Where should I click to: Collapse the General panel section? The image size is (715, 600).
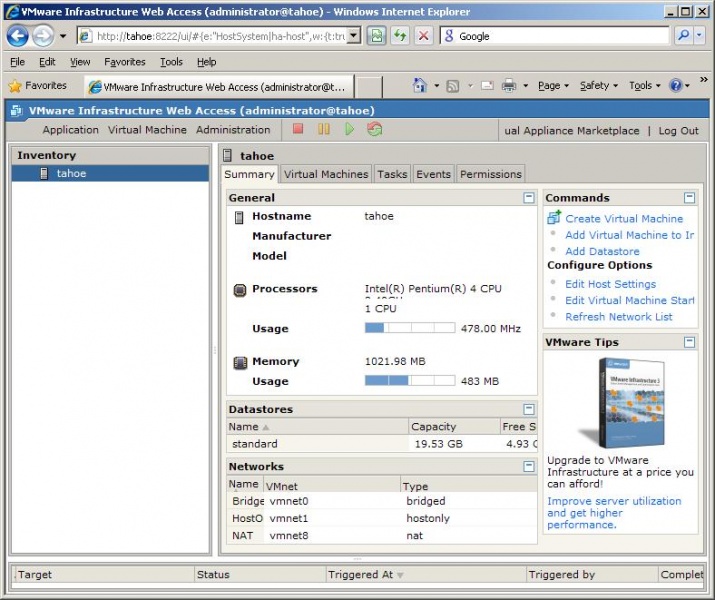coord(529,198)
